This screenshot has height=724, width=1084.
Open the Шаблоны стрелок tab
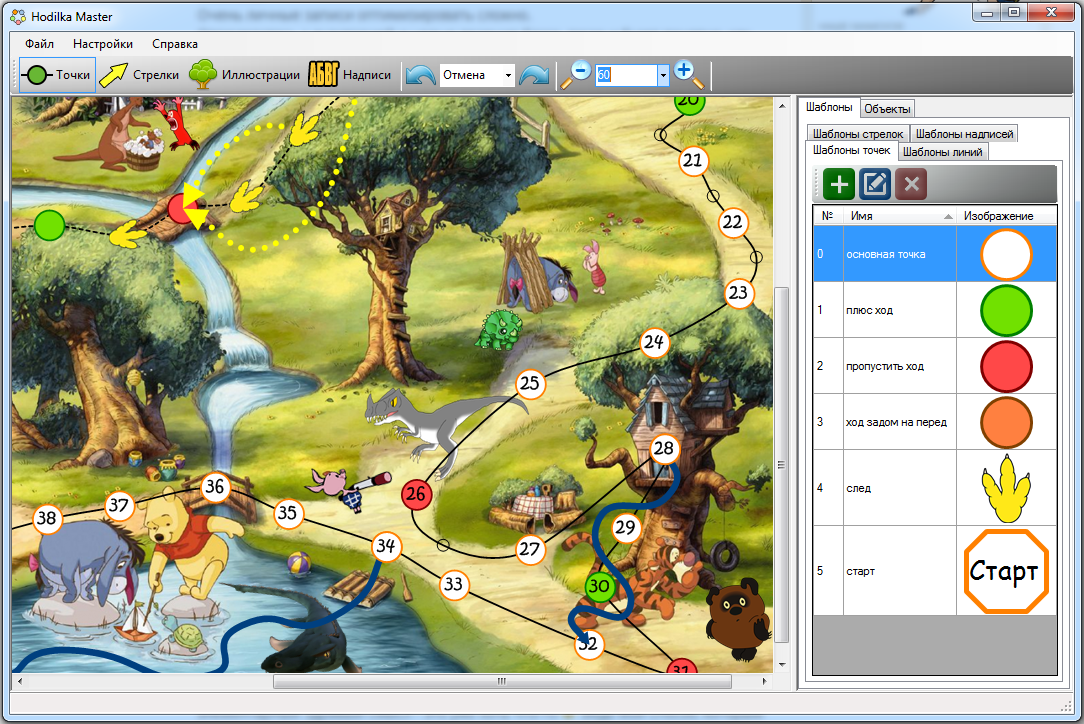tap(857, 134)
